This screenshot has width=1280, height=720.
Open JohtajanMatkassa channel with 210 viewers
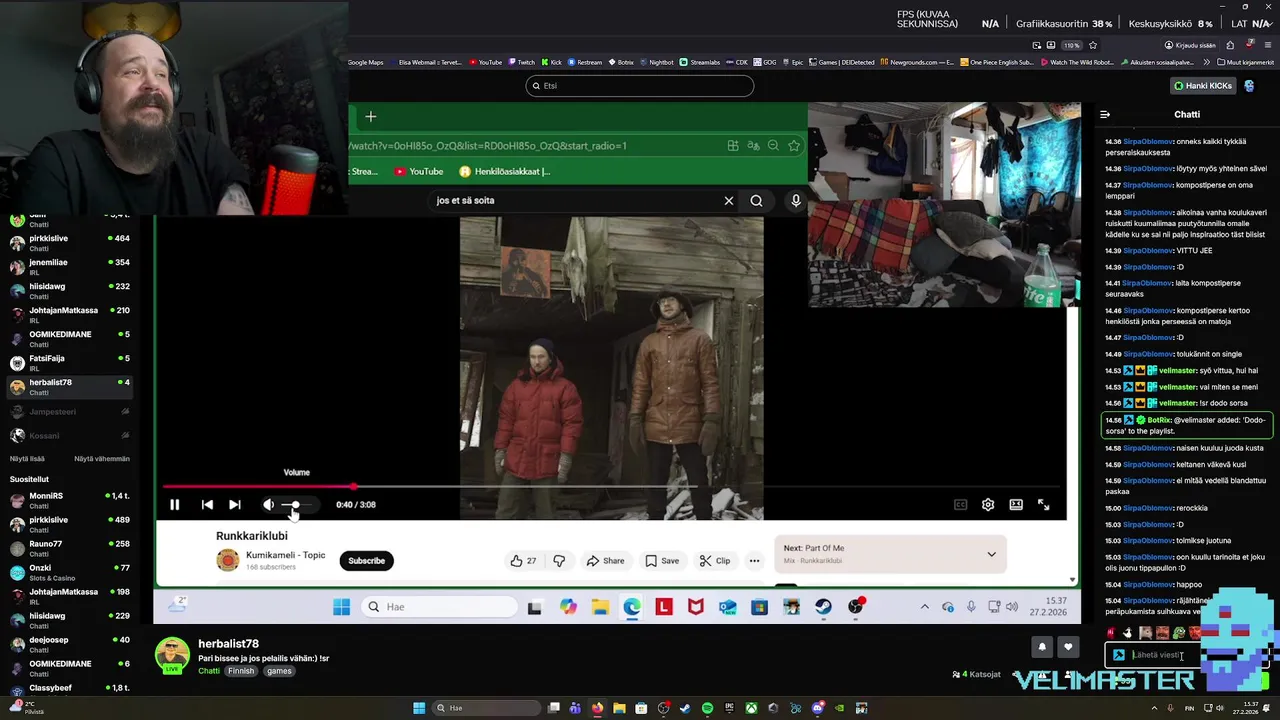pos(70,315)
